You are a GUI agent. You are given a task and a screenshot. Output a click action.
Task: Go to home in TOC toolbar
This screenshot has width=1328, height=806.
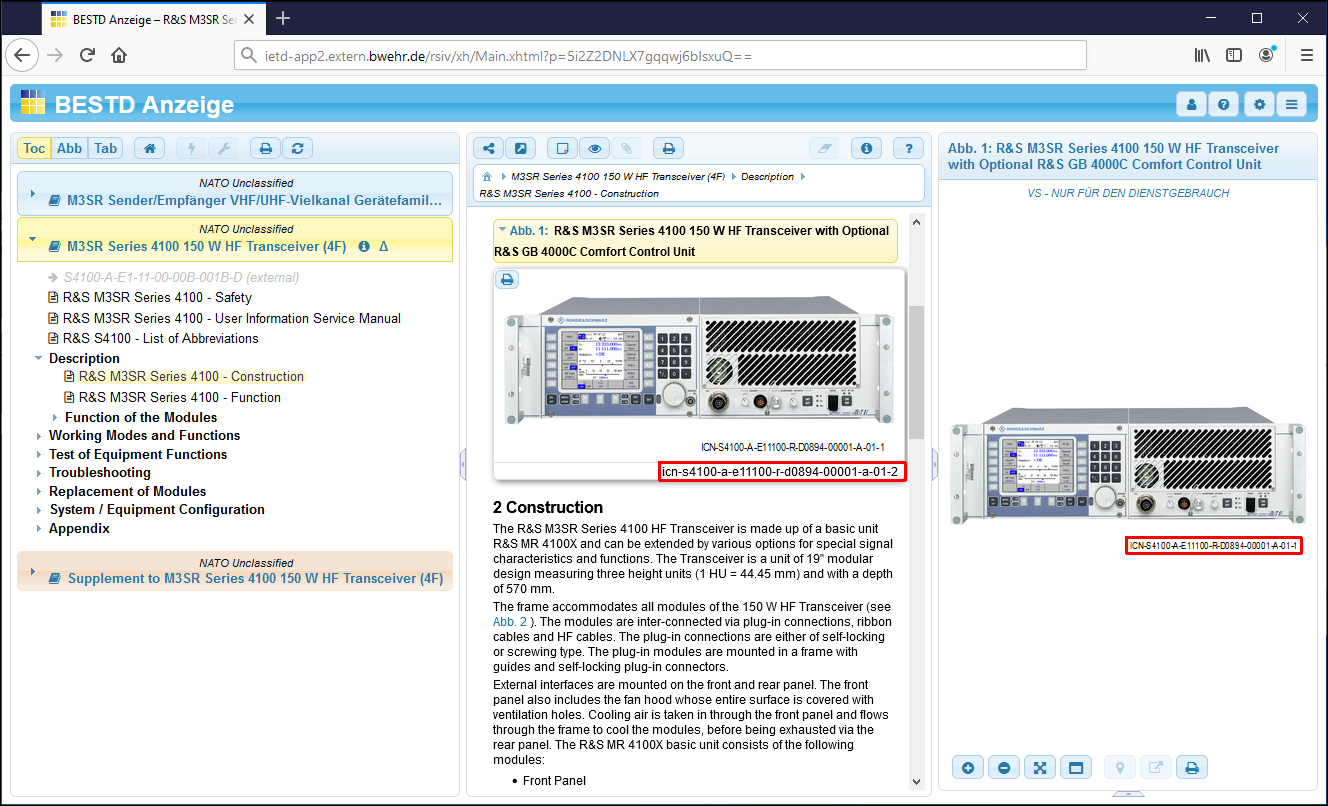coord(149,148)
